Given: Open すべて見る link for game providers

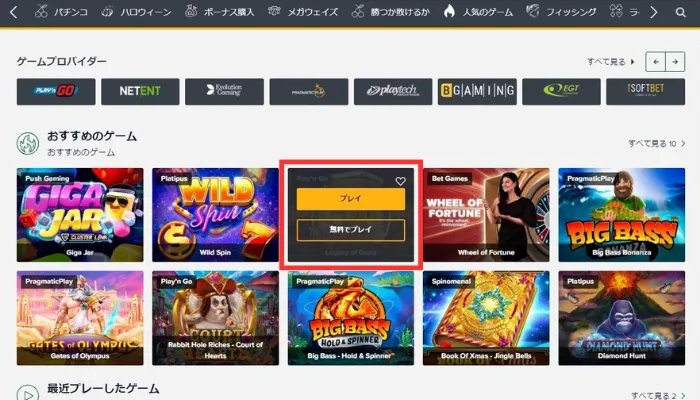Looking at the screenshot, I should click(x=610, y=62).
